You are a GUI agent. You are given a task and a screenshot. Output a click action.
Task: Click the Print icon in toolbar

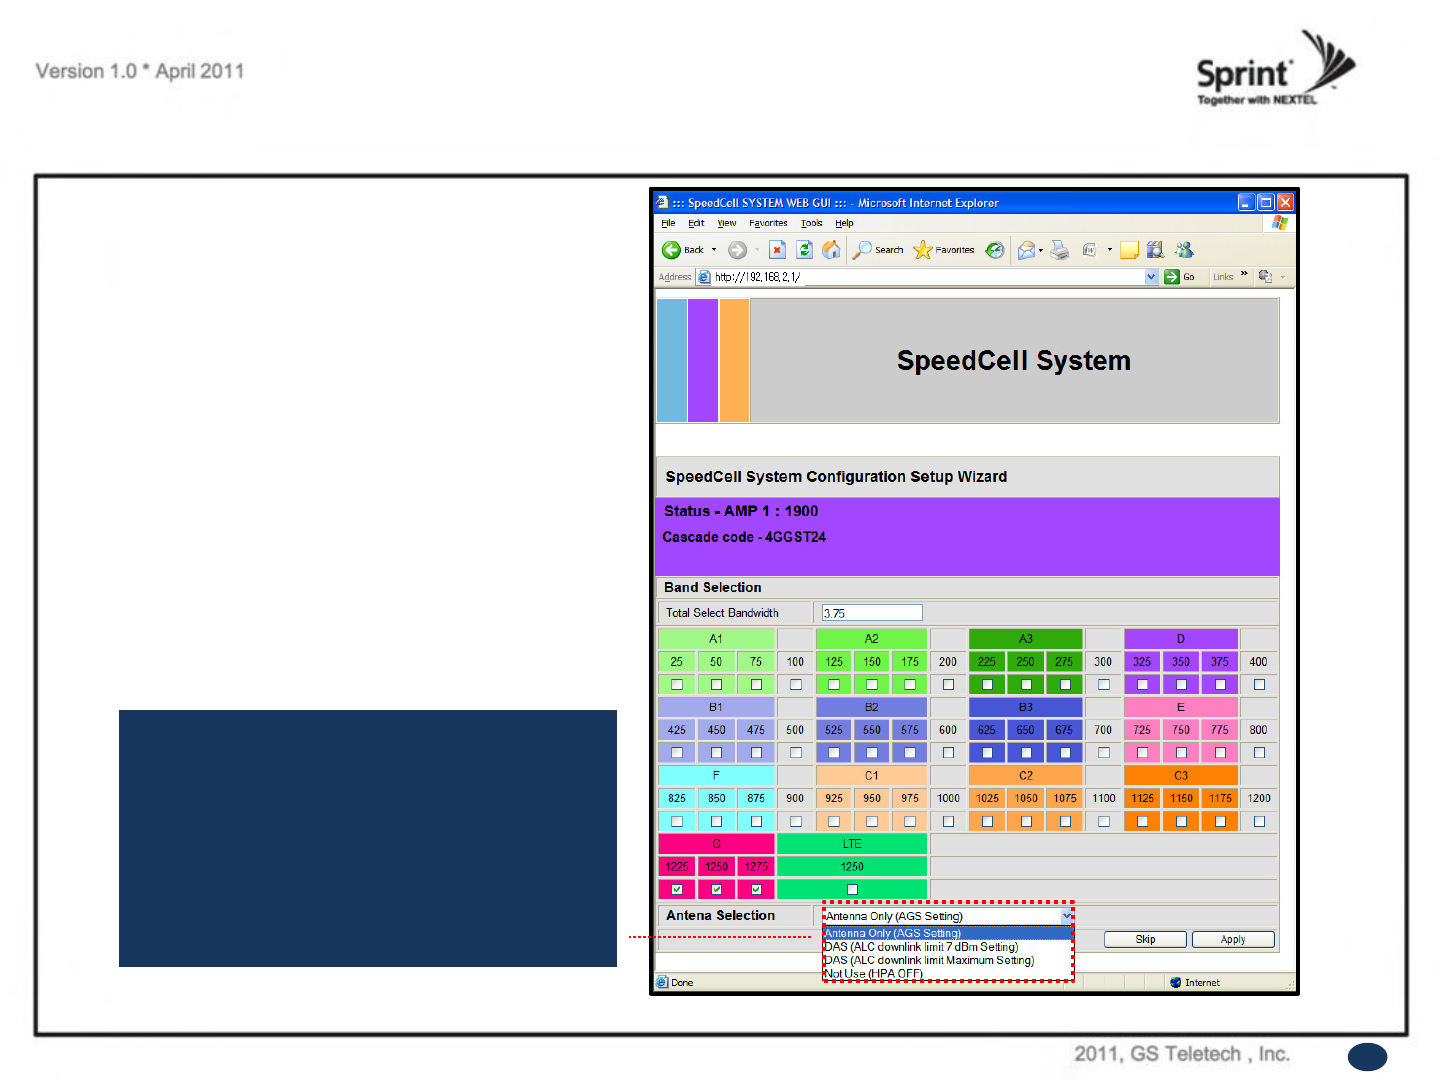coord(1061,250)
